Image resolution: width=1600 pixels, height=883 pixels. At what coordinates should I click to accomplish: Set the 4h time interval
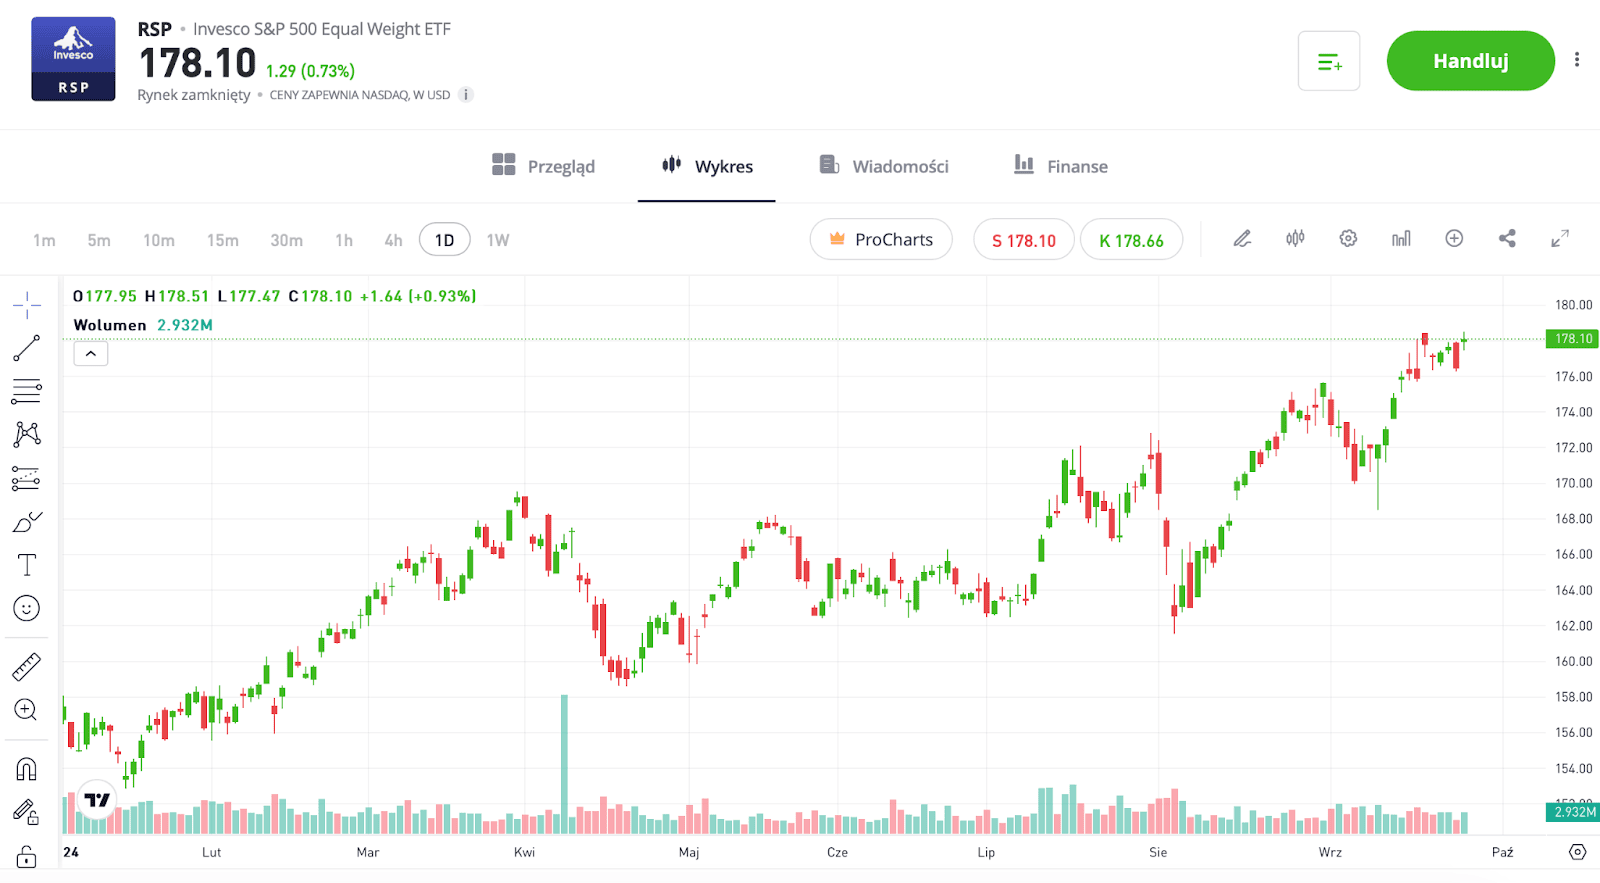click(393, 240)
